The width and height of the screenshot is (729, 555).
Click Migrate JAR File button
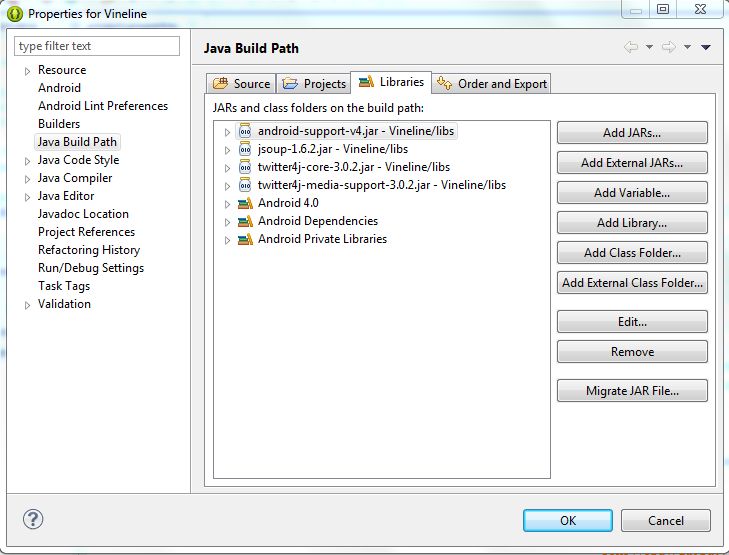[x=632, y=391]
